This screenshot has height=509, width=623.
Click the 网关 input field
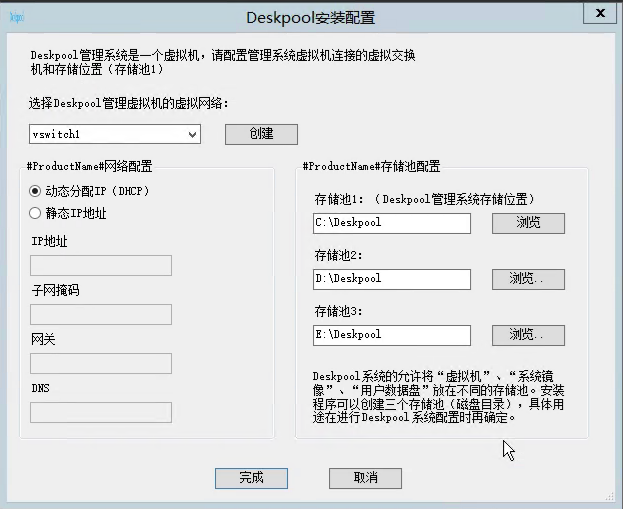click(101, 363)
